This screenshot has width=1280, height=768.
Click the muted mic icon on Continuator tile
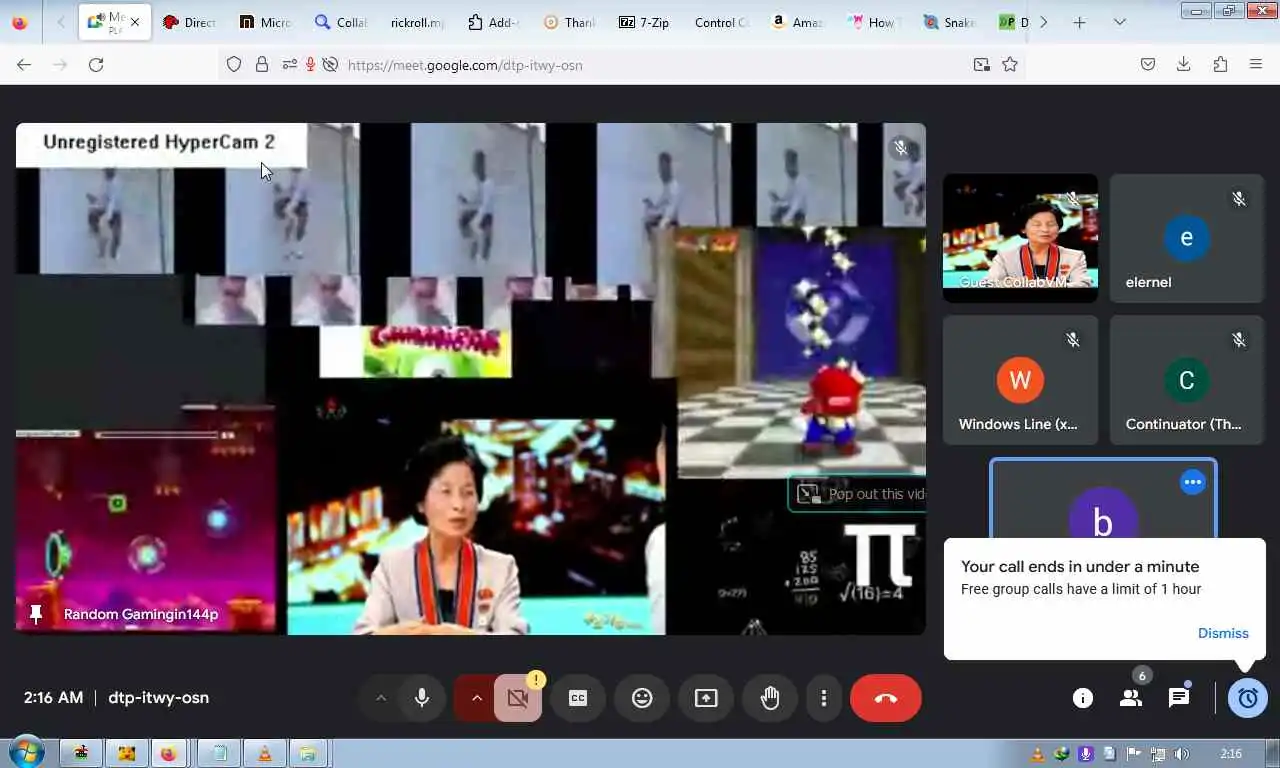point(1239,341)
